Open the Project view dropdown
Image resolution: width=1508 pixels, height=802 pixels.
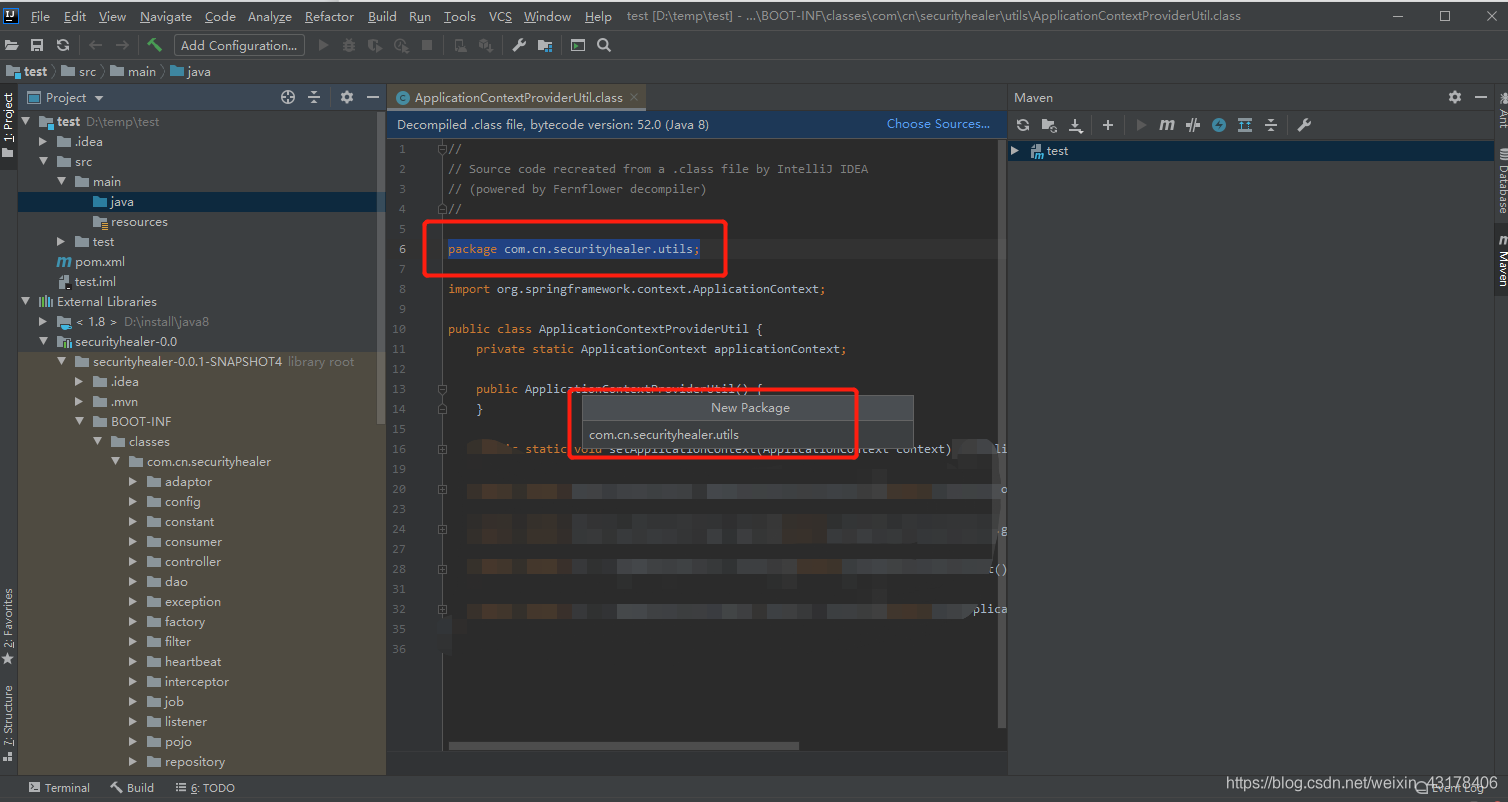tap(66, 97)
